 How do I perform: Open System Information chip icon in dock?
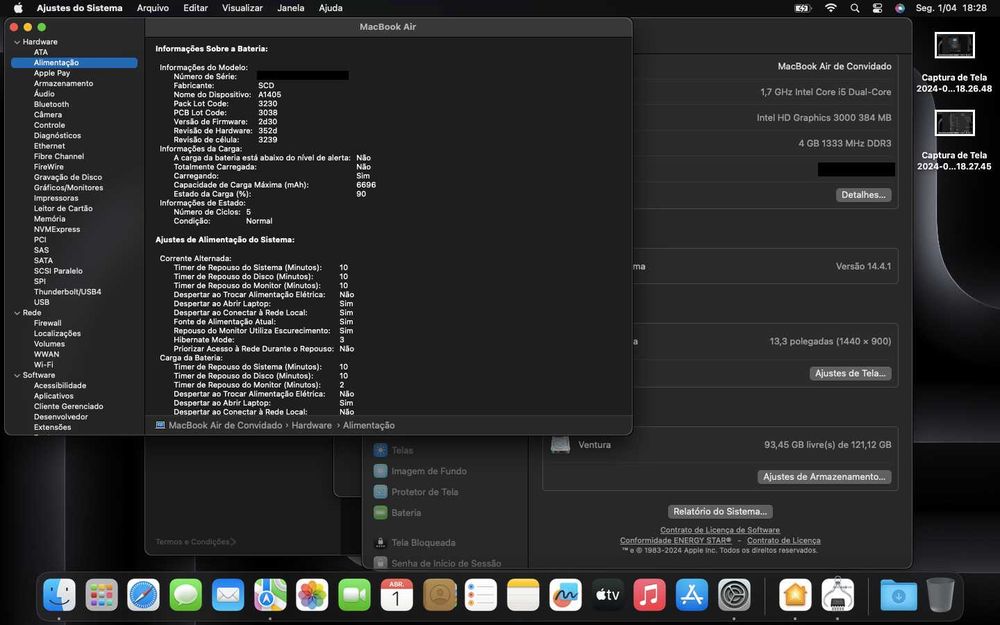[837, 595]
